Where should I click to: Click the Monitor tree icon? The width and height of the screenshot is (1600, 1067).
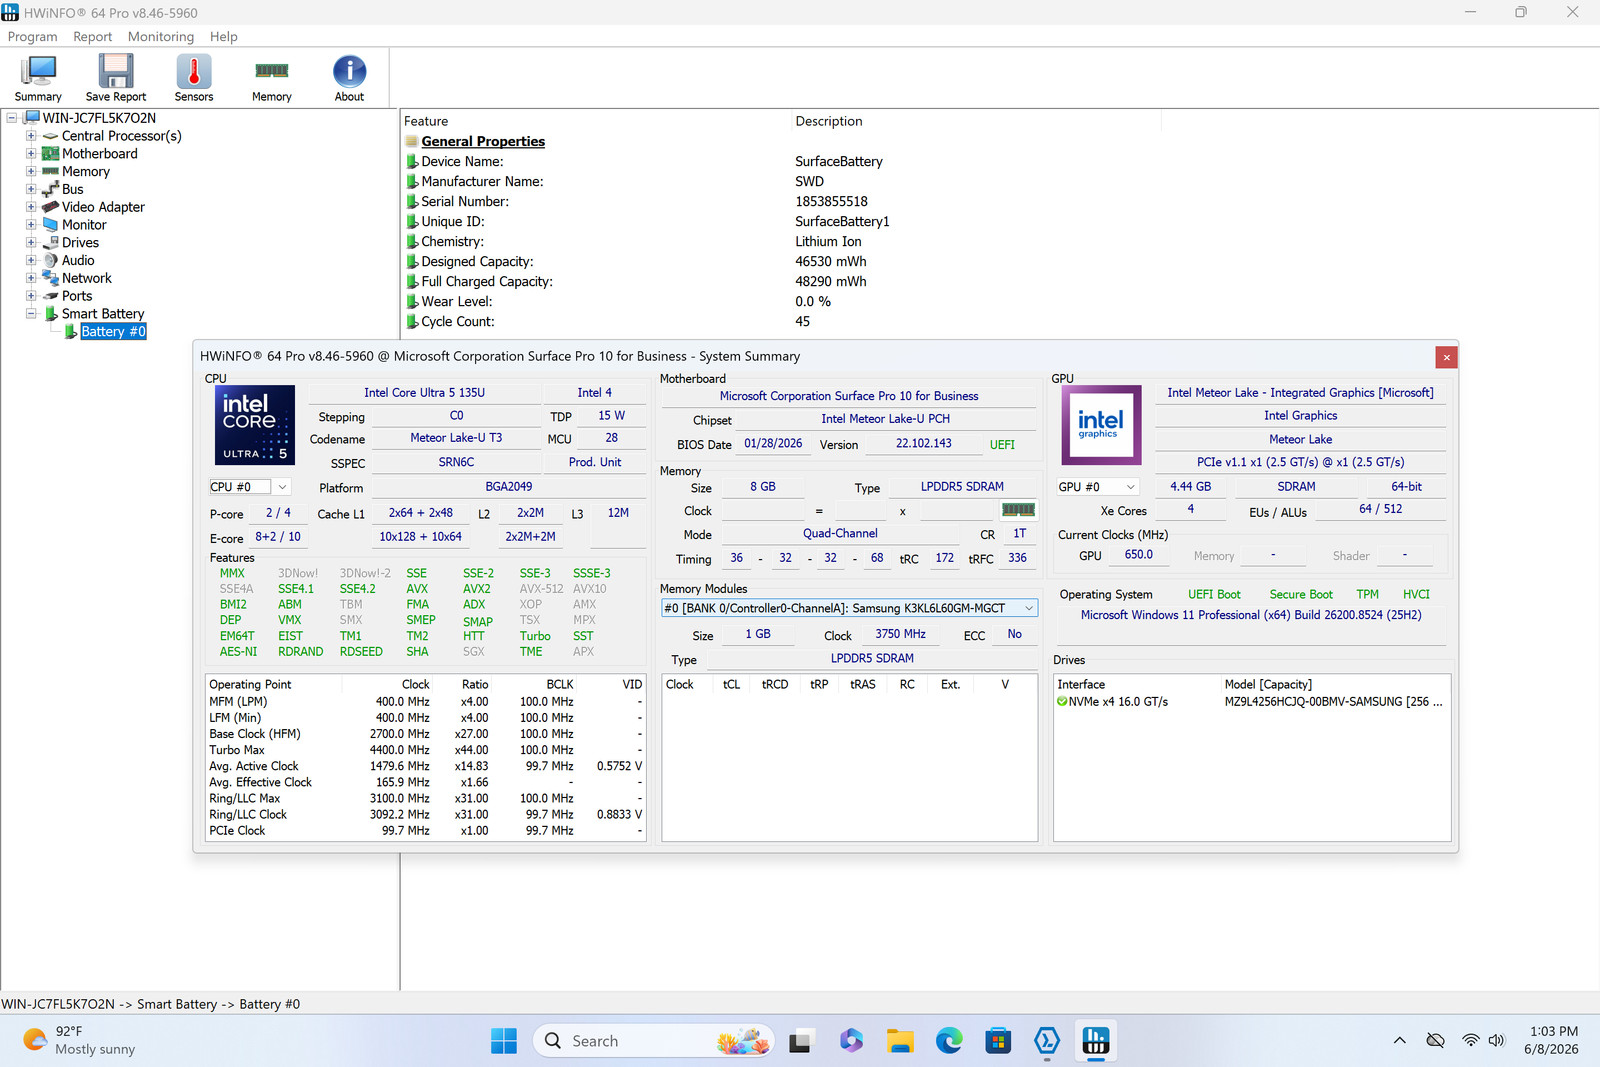coord(50,225)
